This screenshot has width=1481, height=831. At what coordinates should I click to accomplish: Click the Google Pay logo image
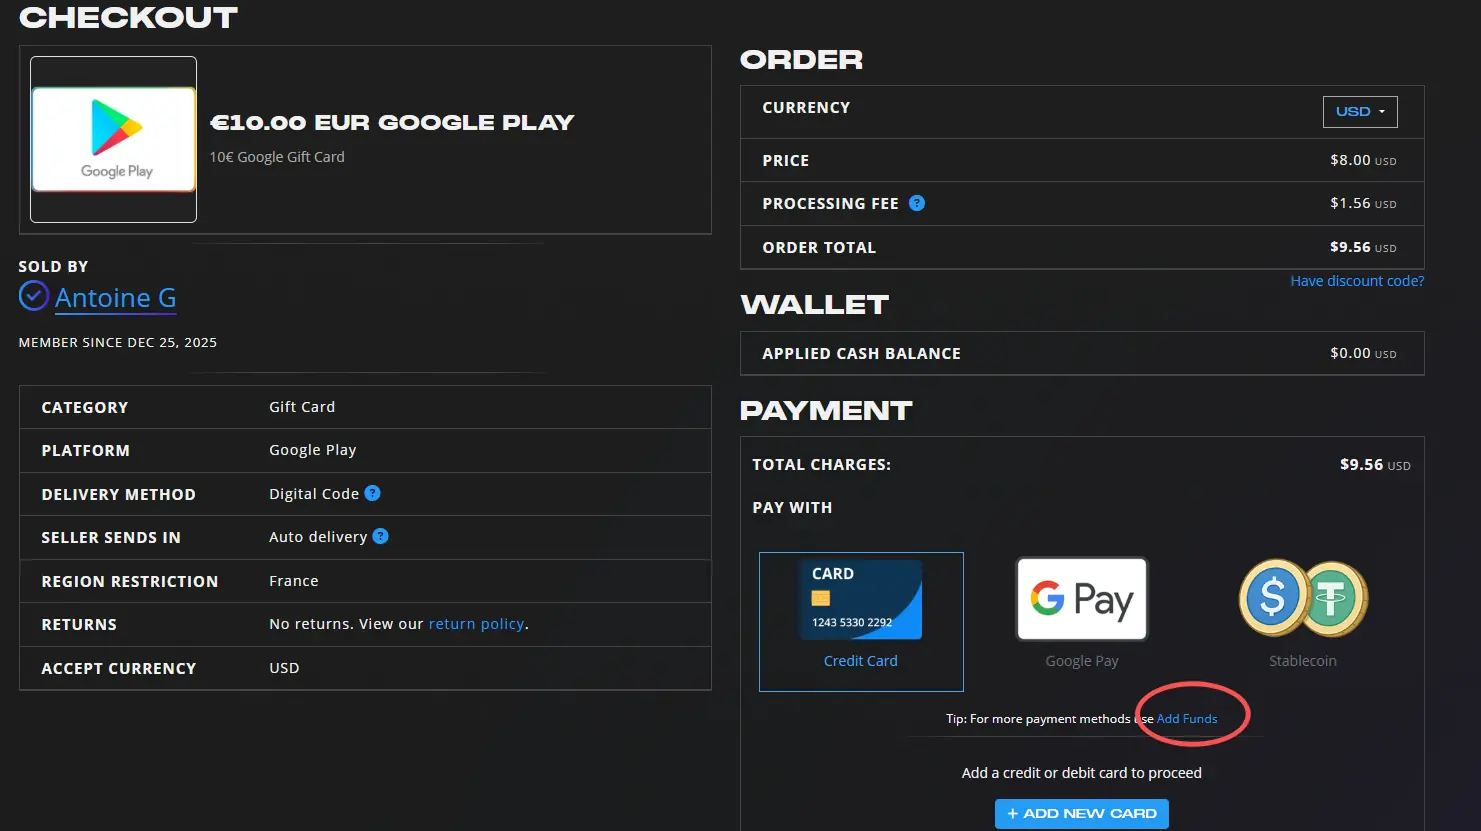click(1082, 599)
